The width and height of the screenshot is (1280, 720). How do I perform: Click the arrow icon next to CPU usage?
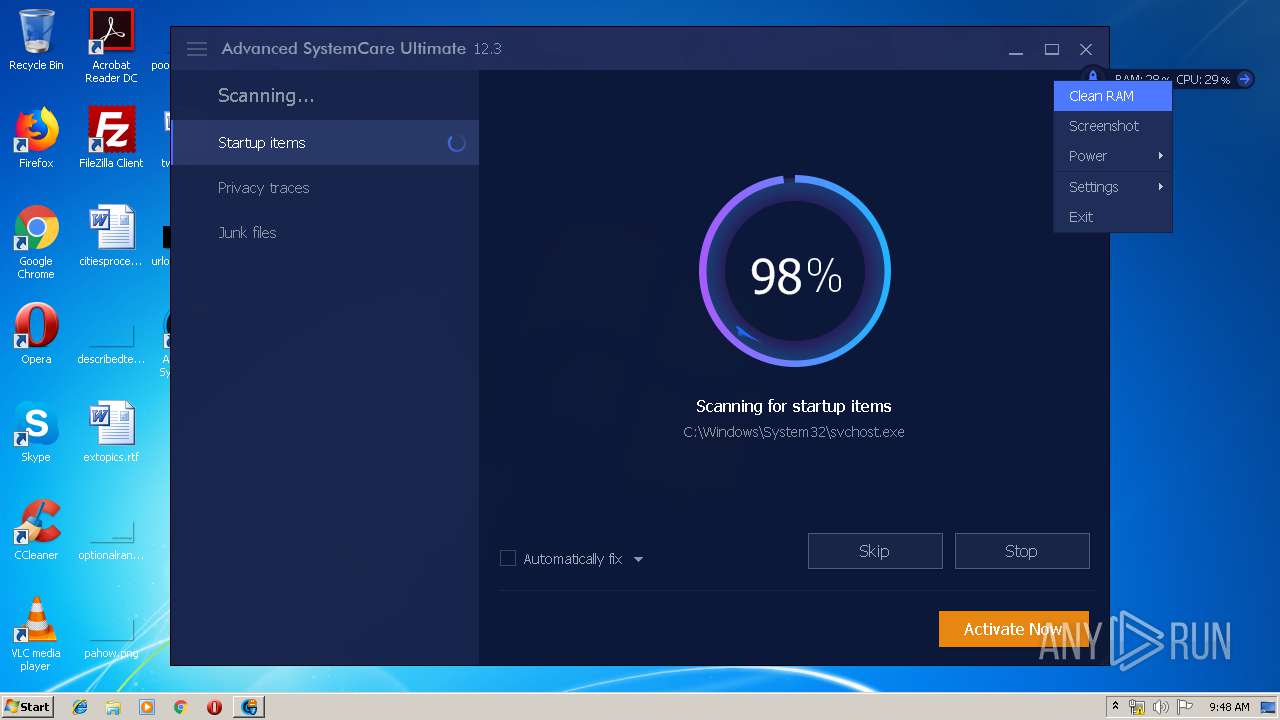[1244, 79]
